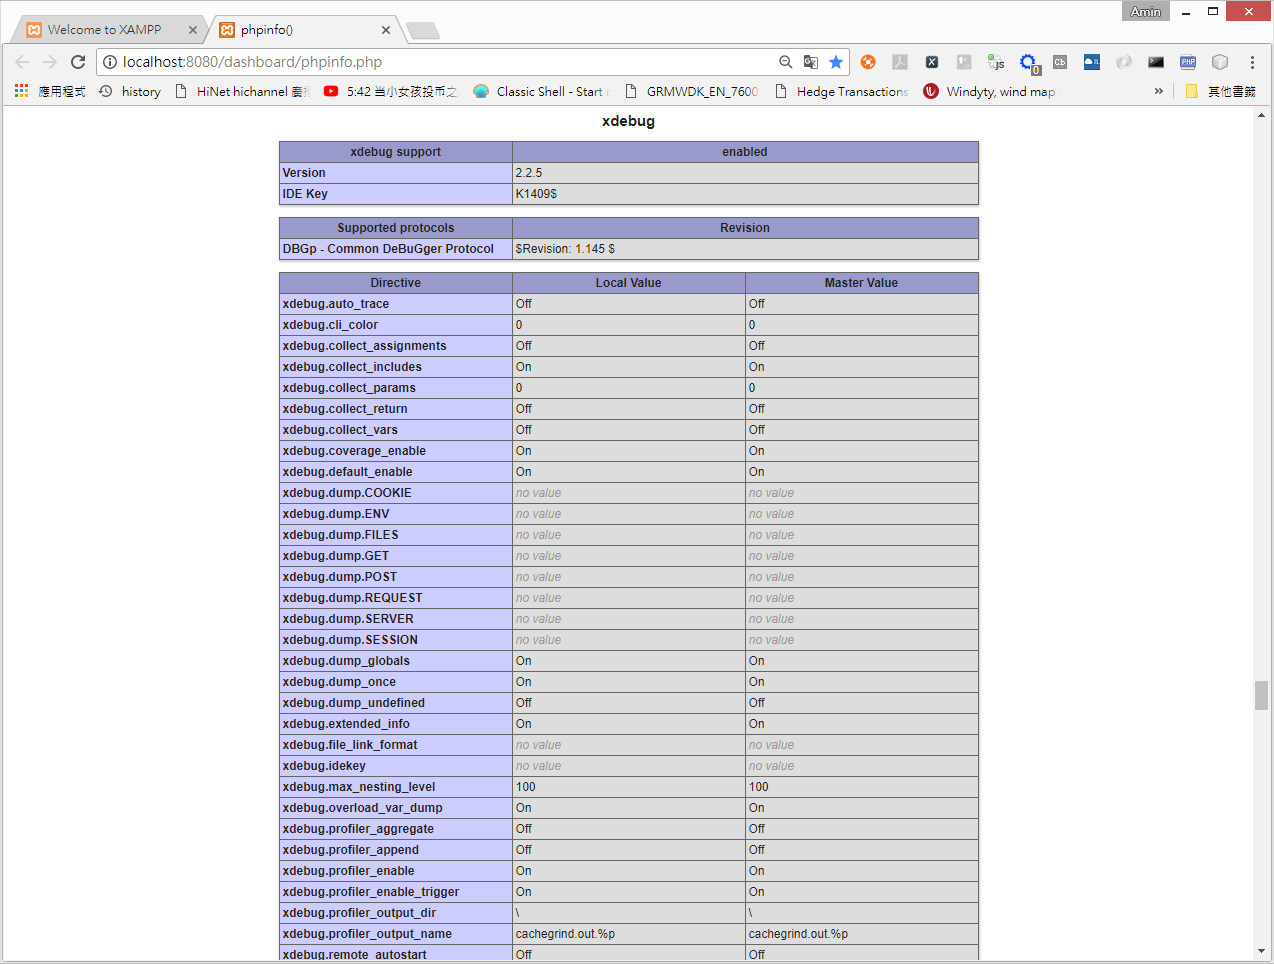The height and width of the screenshot is (964, 1274).
Task: Click the Cb extension icon
Action: point(1060,62)
